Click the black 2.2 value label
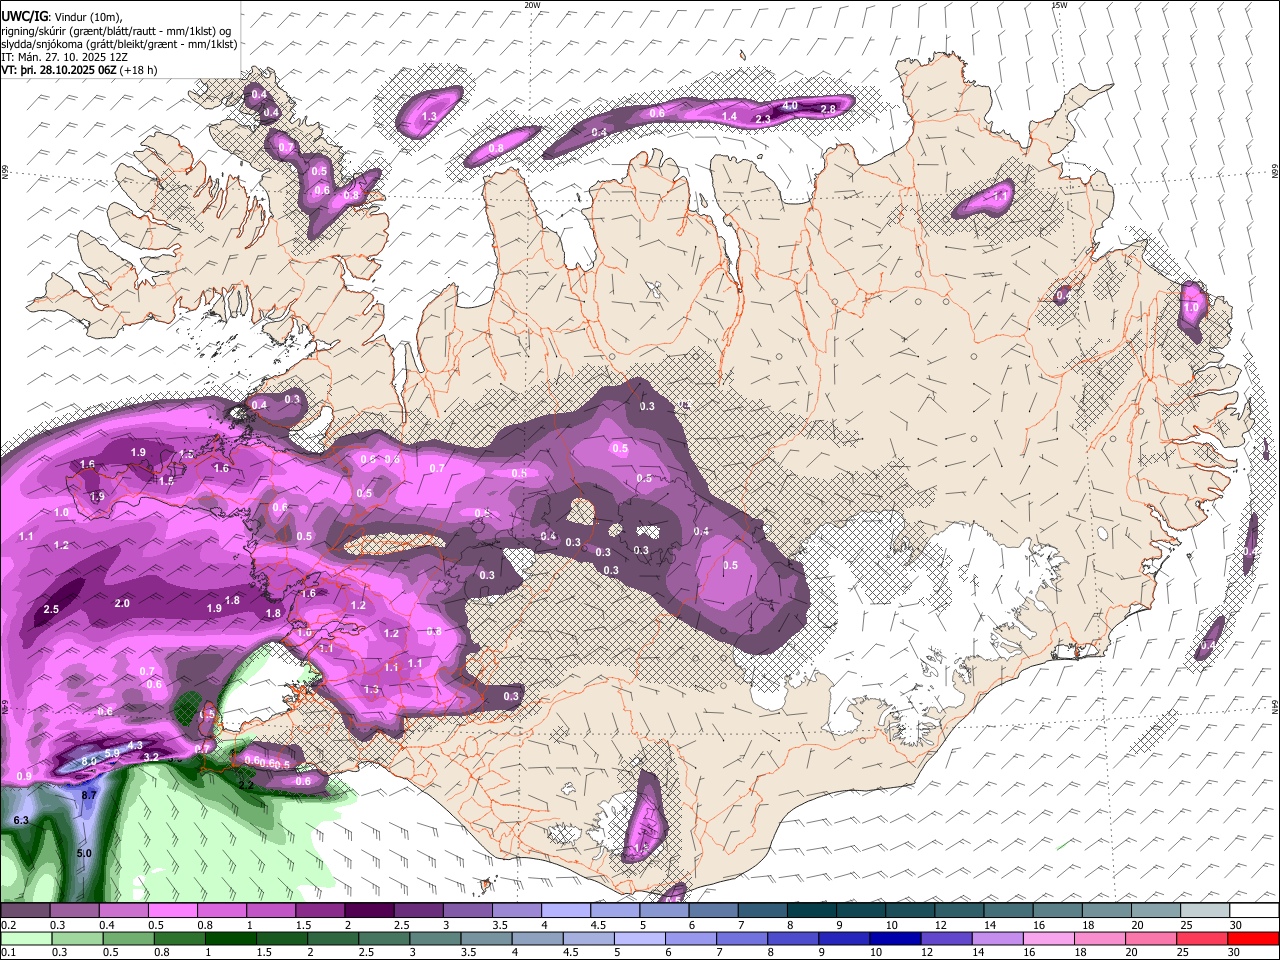 tap(246, 785)
